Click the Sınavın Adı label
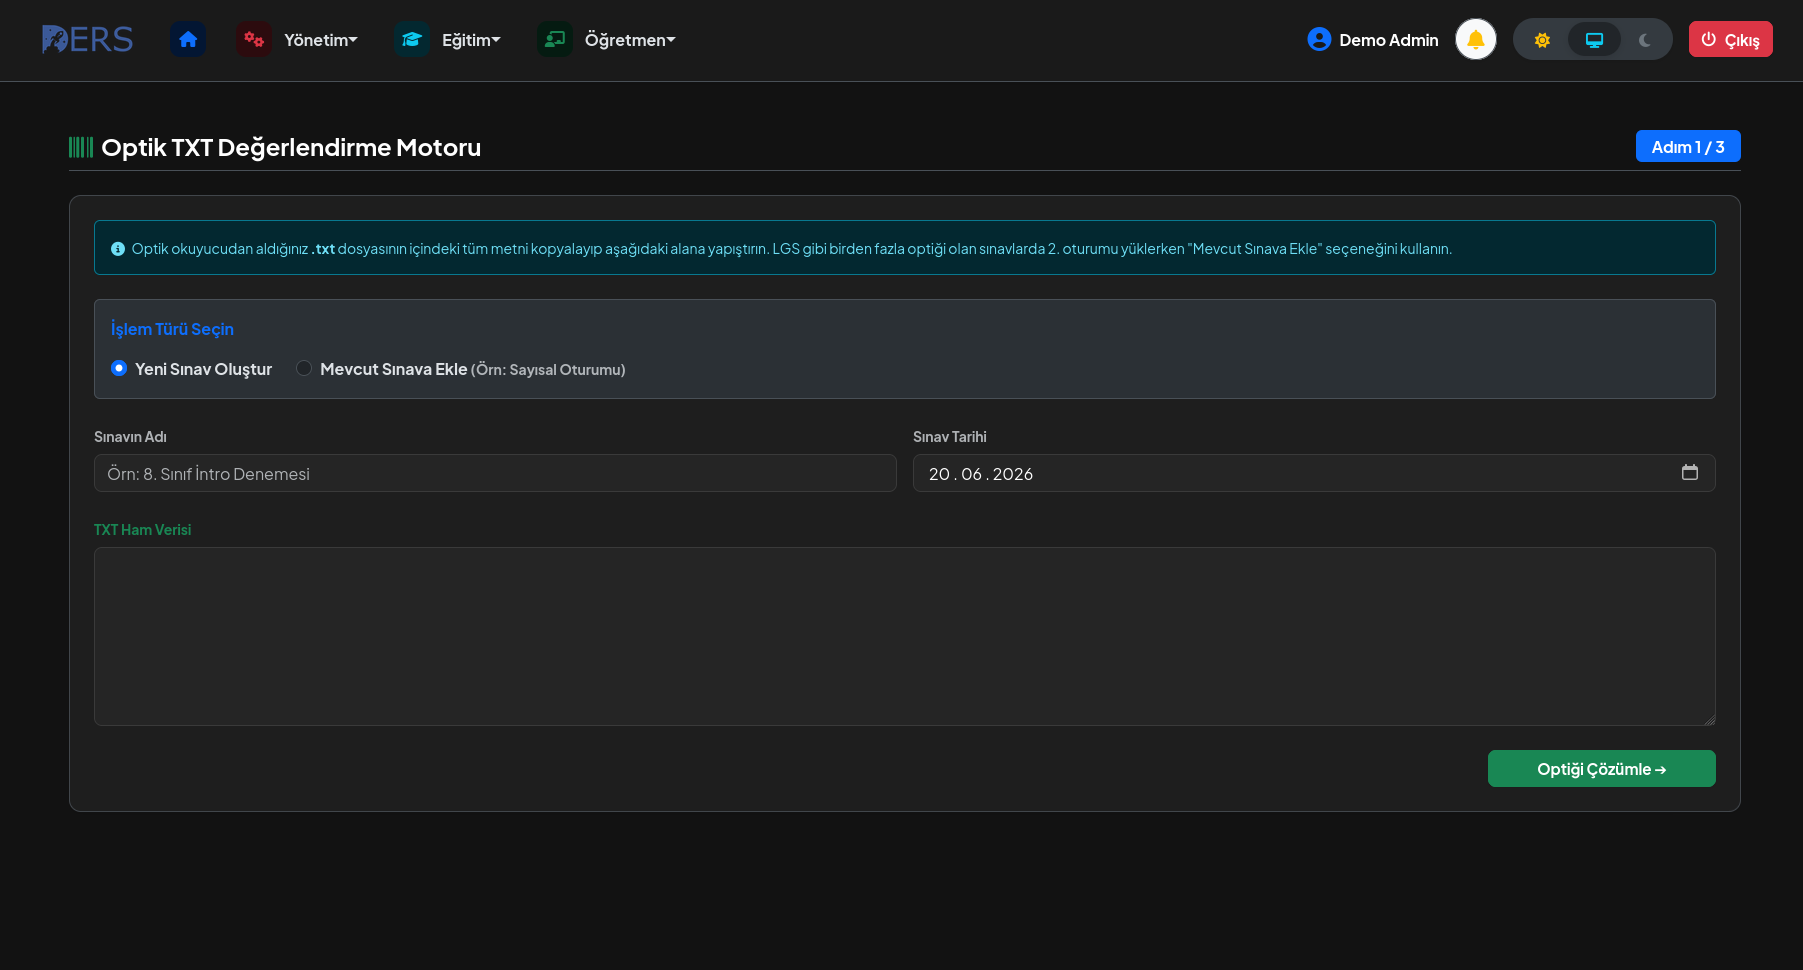1803x970 pixels. pos(130,437)
